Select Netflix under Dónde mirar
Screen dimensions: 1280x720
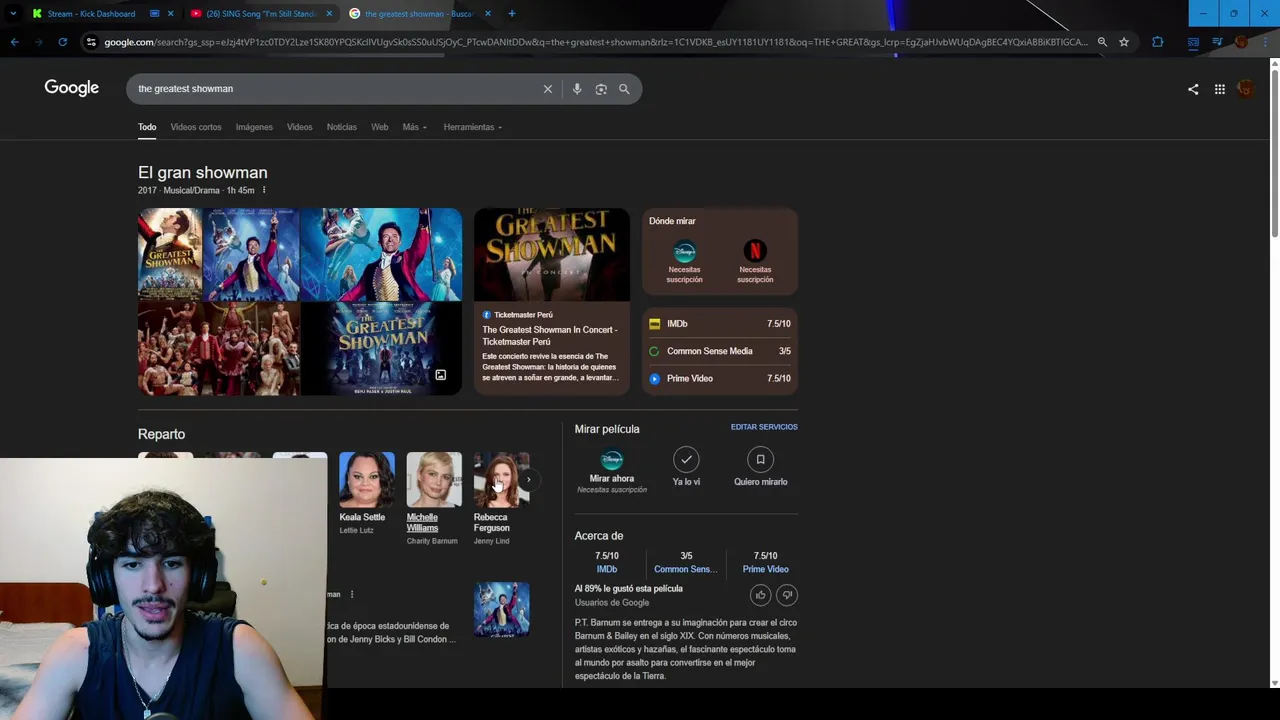pyautogui.click(x=755, y=261)
